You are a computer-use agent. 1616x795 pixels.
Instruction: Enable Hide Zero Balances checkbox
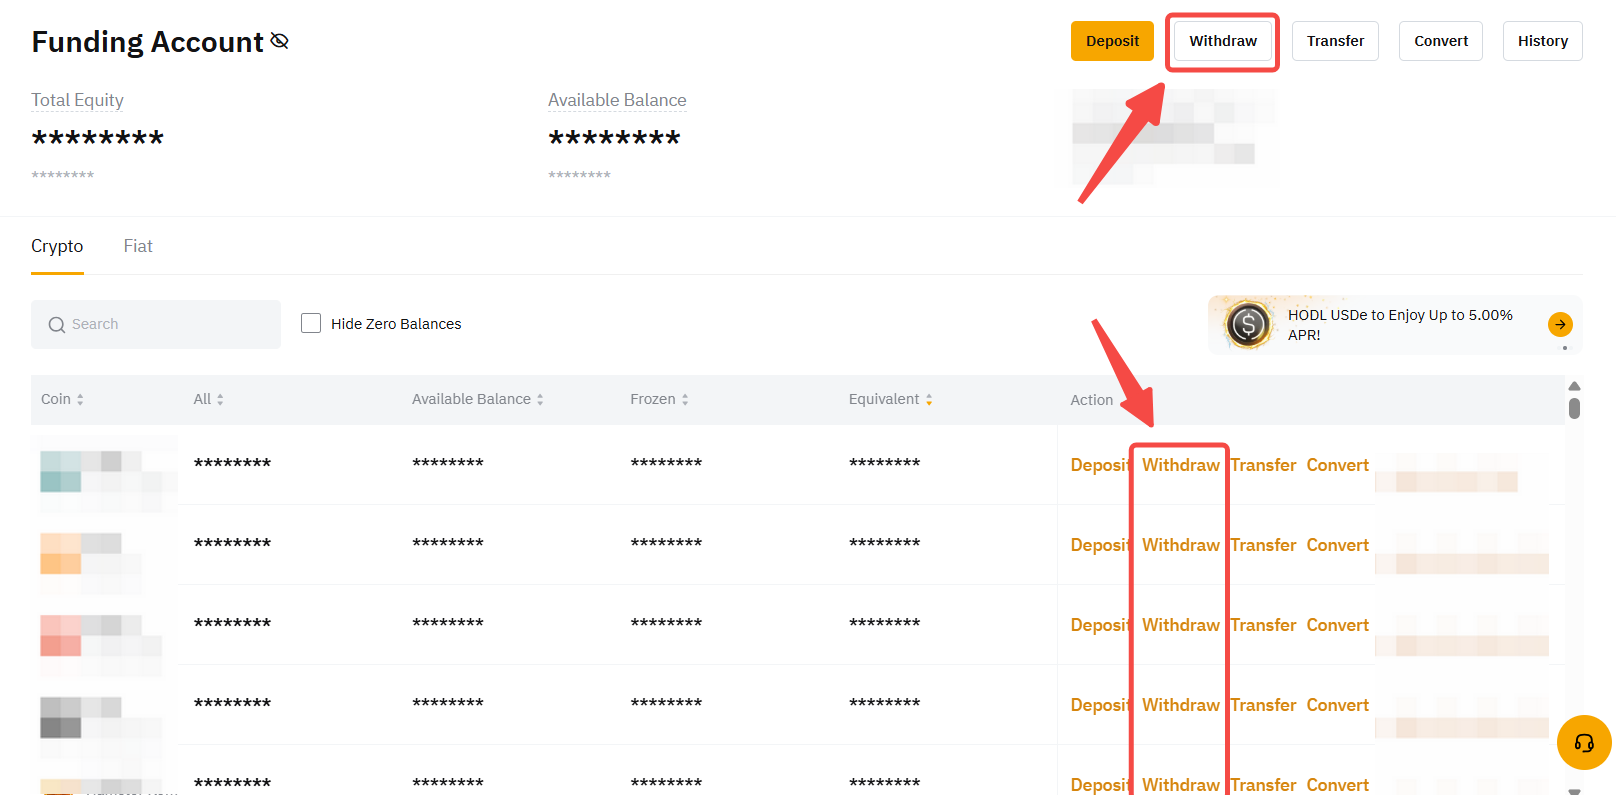tap(311, 324)
